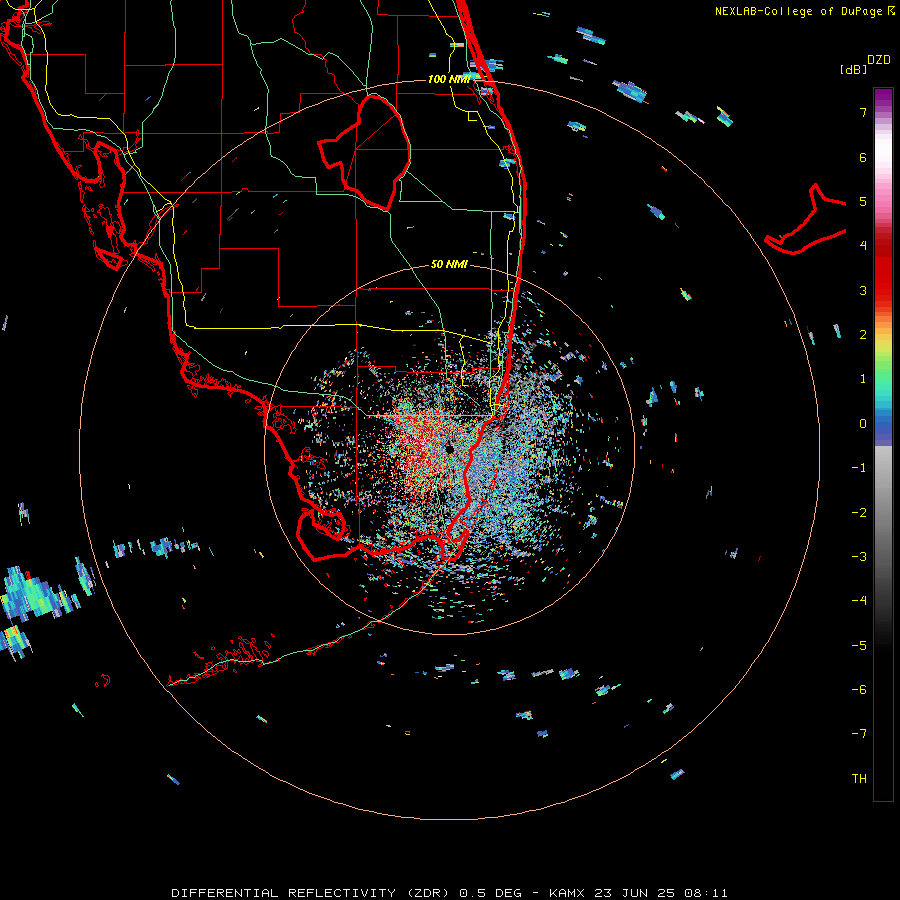Image resolution: width=900 pixels, height=900 pixels.
Task: Click the -3 value on the color scale
Action: (x=859, y=557)
